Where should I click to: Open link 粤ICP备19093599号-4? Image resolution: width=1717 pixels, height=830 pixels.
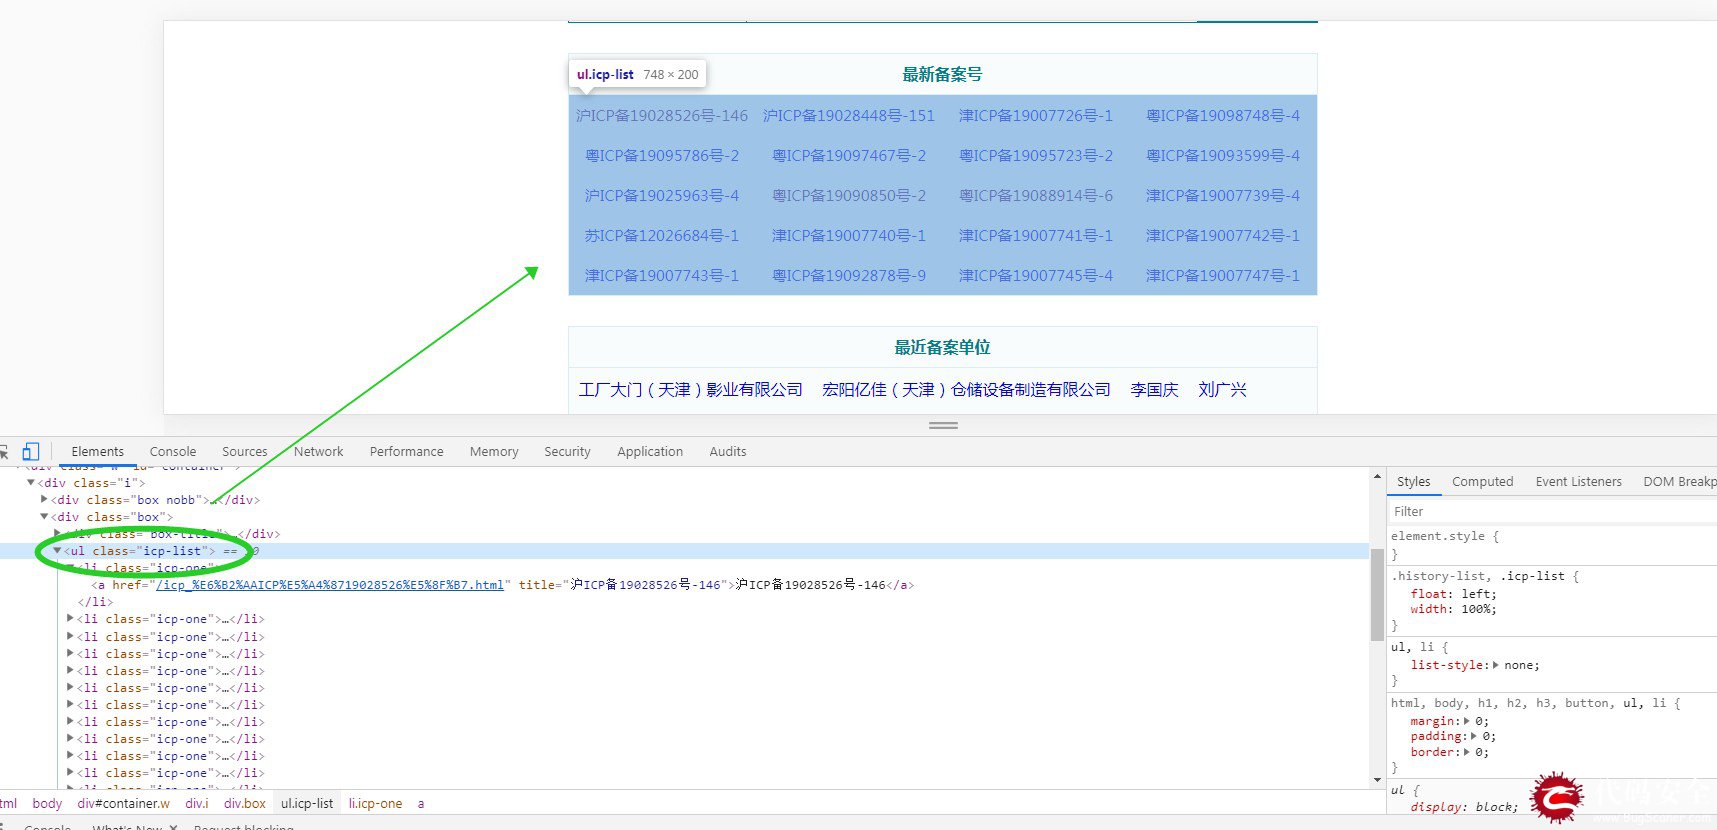tap(1223, 156)
